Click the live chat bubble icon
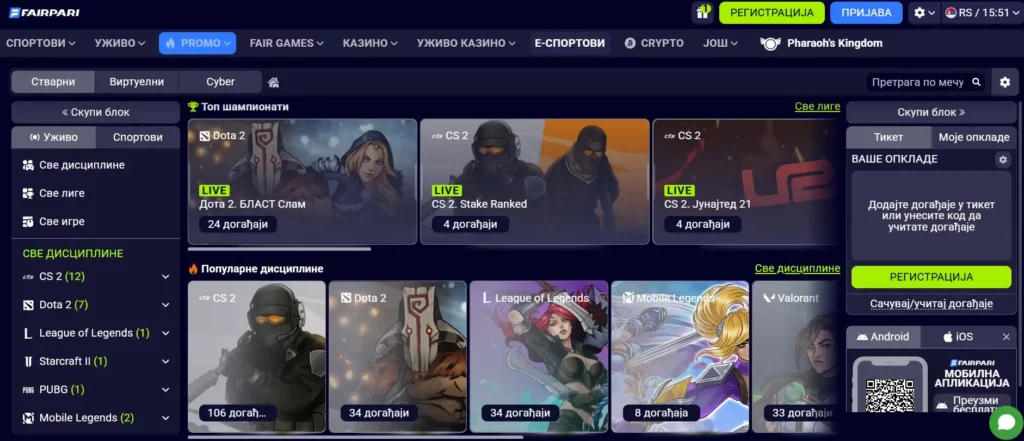The height and width of the screenshot is (441, 1024). pos(1006,423)
